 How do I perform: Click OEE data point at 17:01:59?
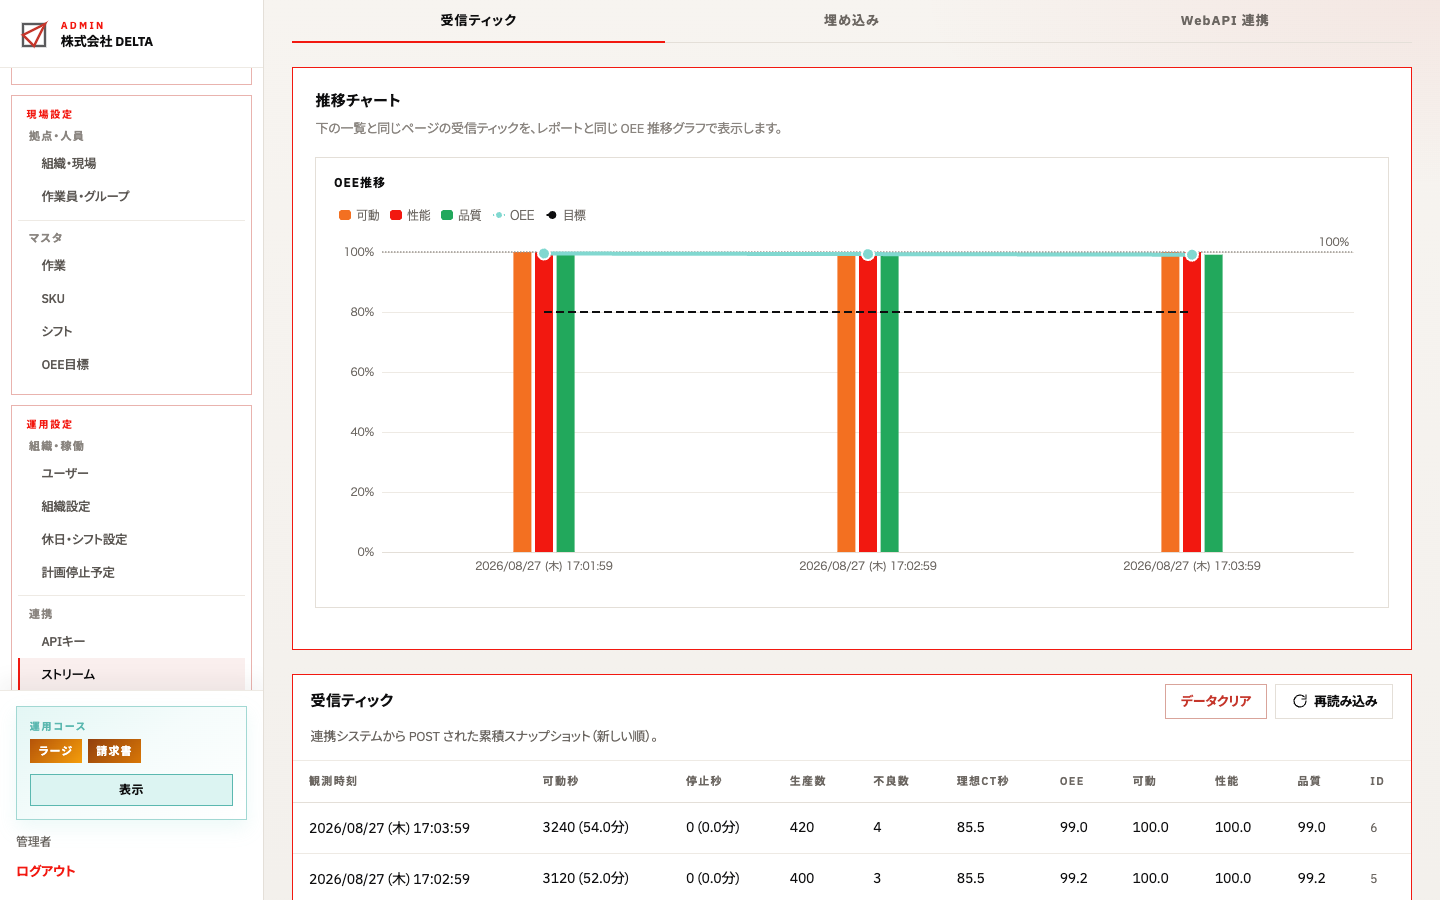point(544,254)
